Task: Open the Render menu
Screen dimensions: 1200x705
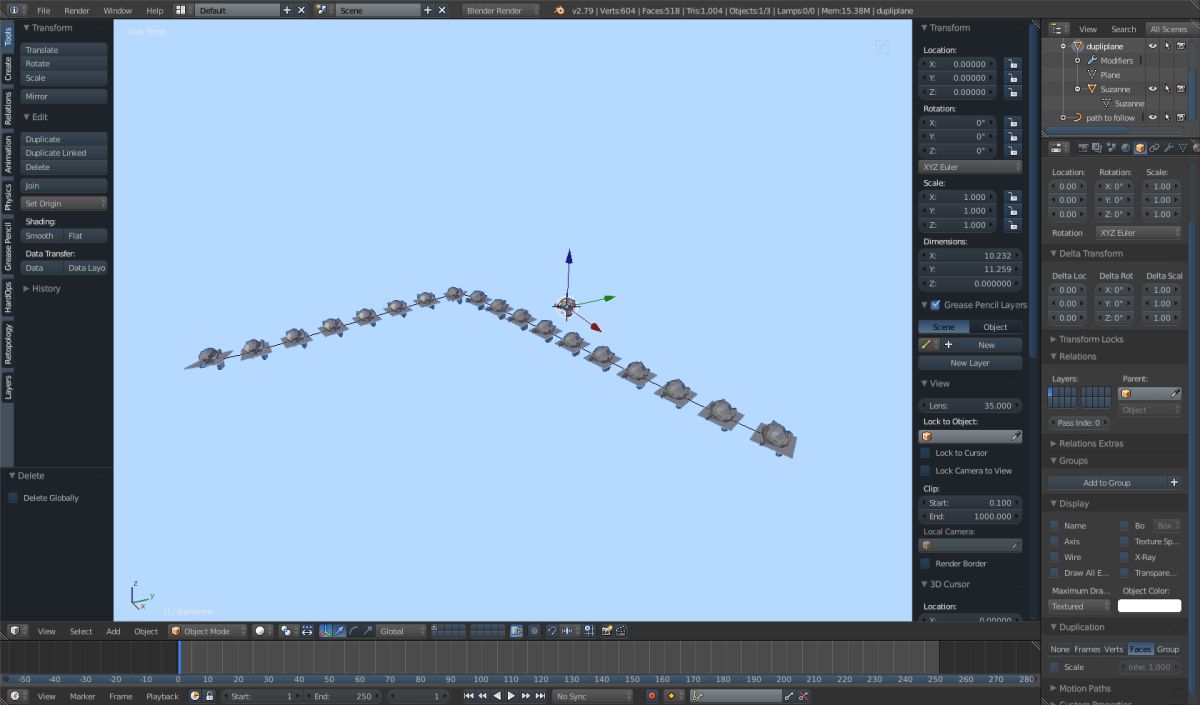Action: (x=77, y=10)
